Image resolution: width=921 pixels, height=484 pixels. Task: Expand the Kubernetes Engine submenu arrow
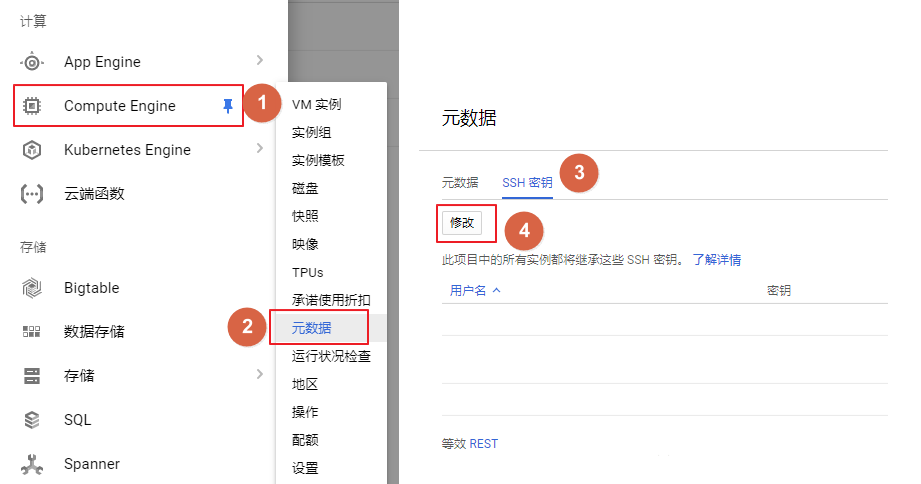tap(260, 148)
